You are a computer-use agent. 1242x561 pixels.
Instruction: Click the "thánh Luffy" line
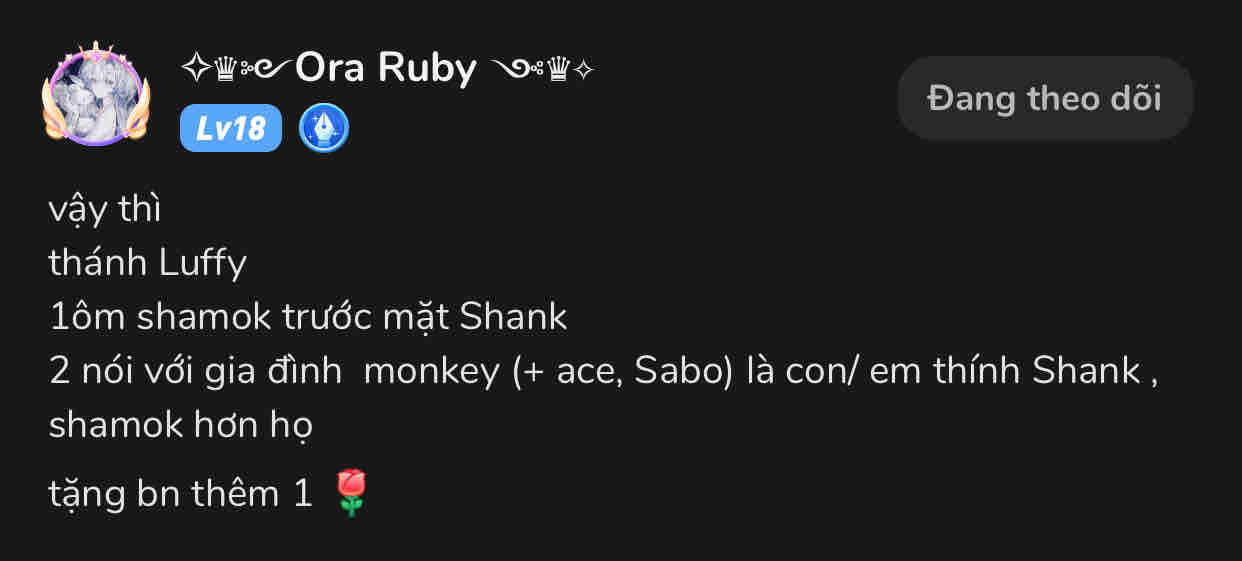[147, 263]
